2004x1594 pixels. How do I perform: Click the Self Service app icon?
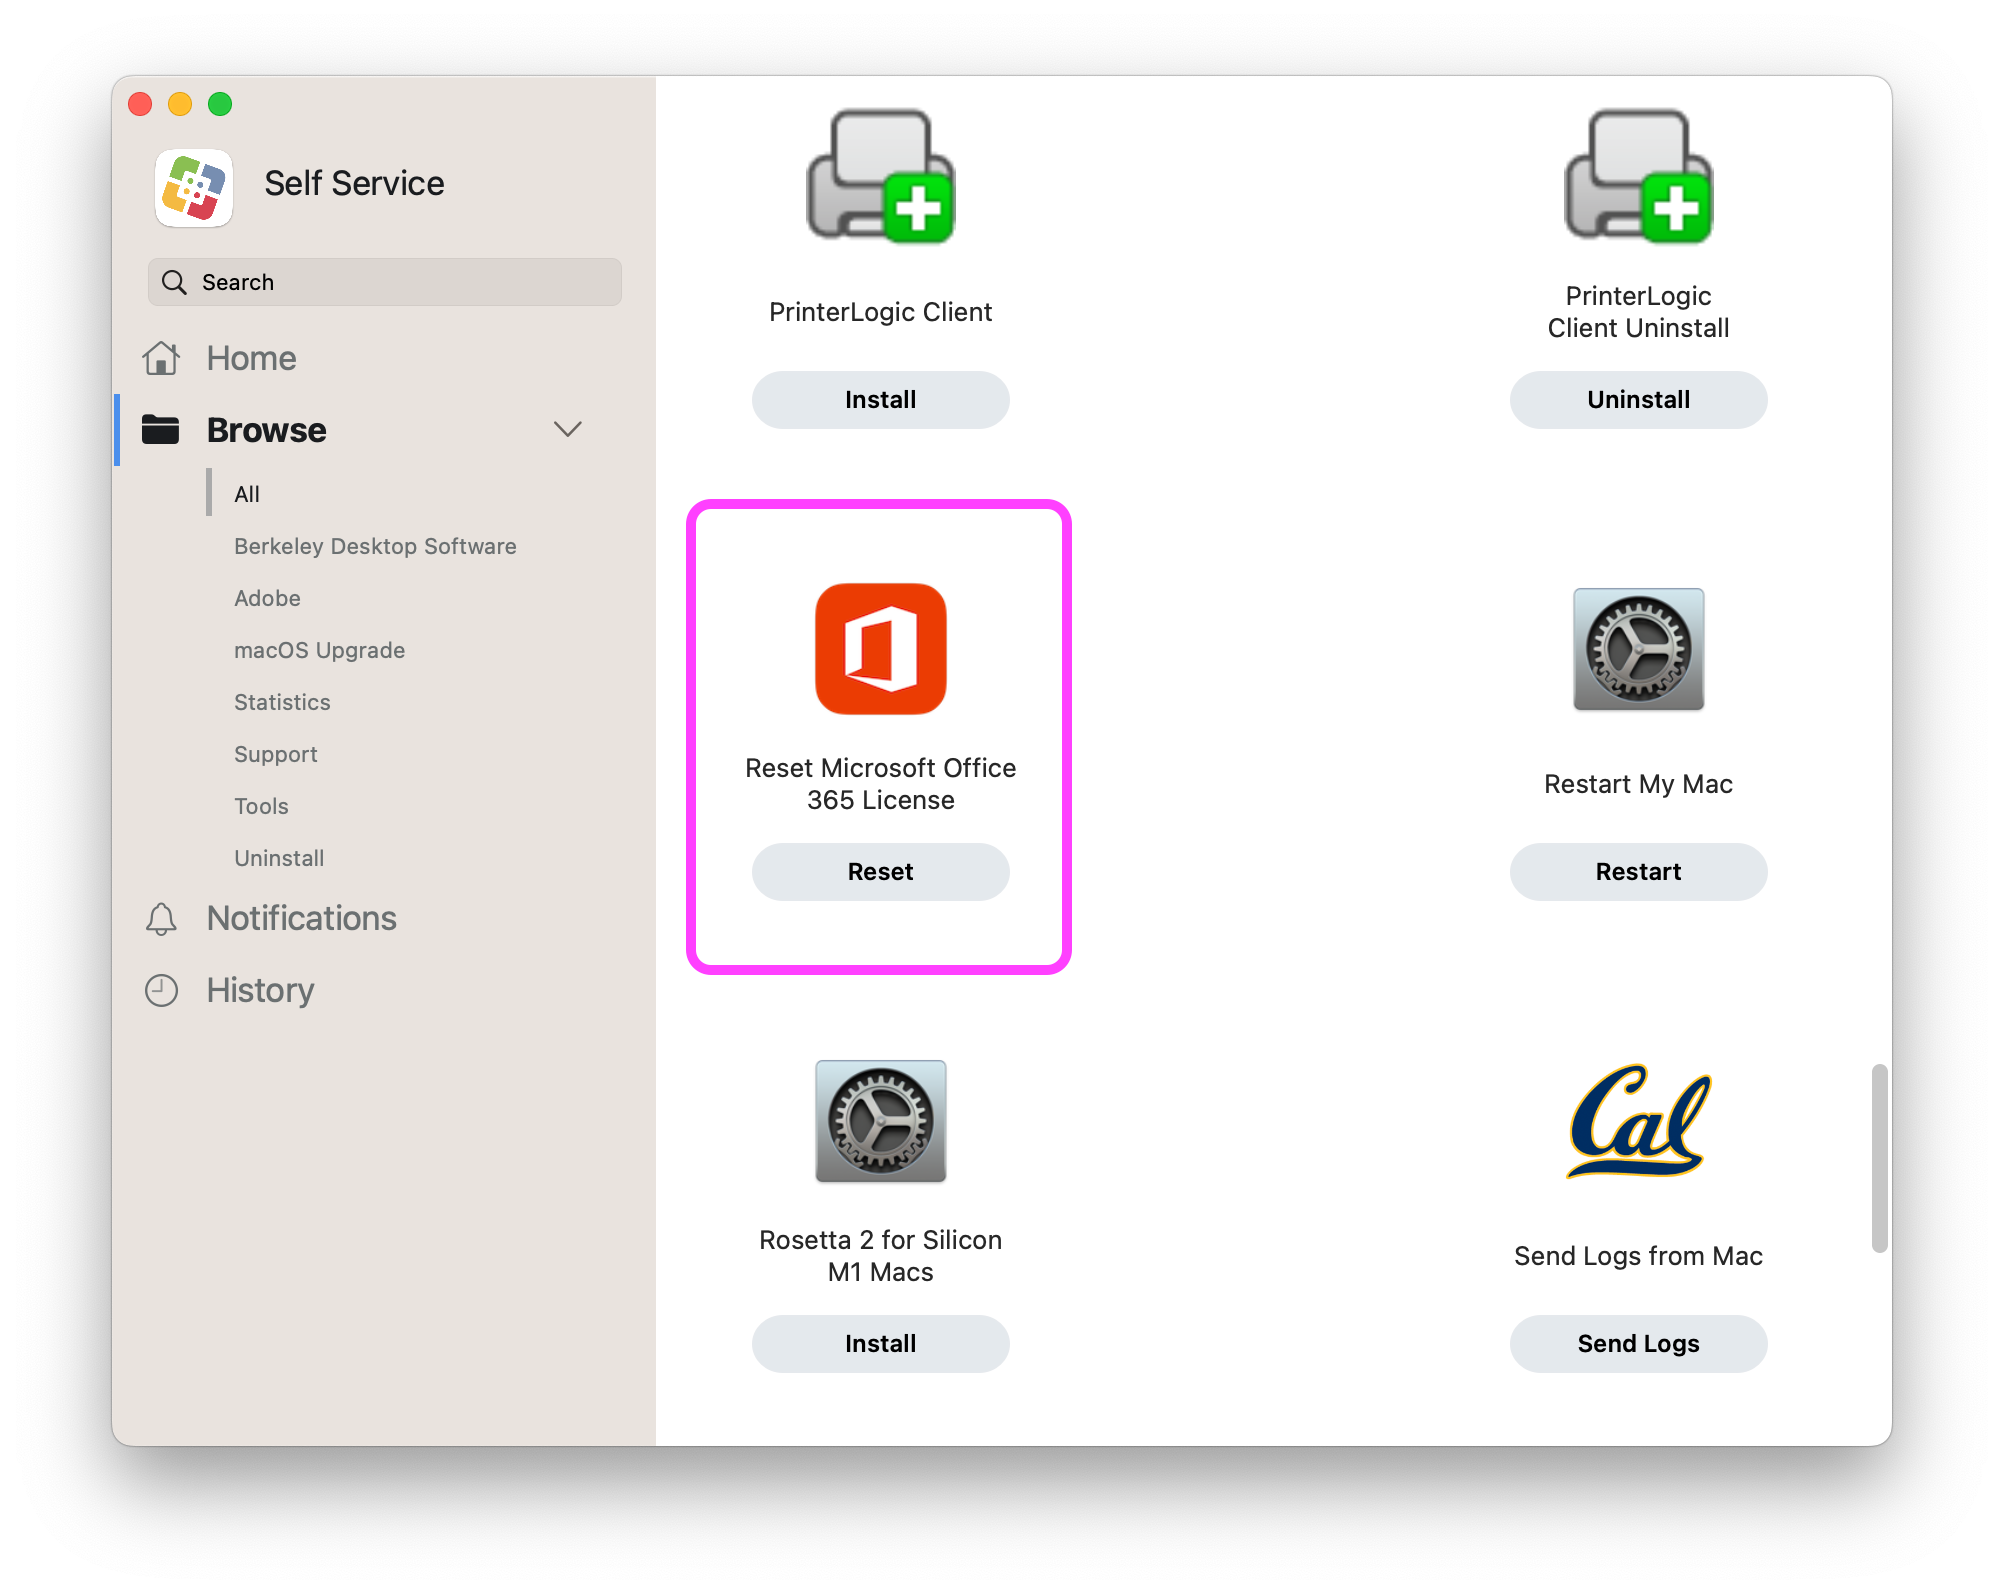[193, 187]
